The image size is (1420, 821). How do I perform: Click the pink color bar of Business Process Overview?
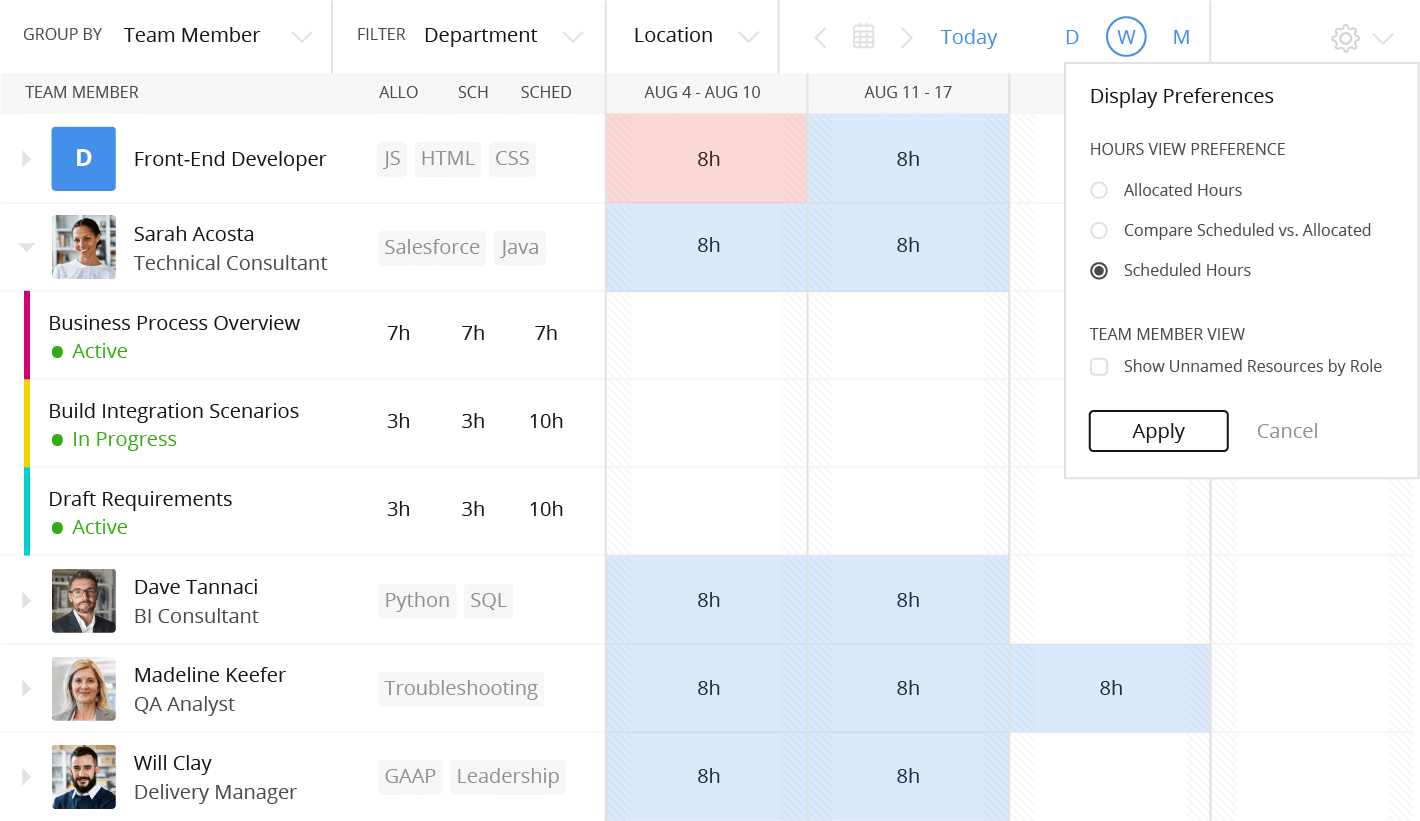pyautogui.click(x=27, y=336)
